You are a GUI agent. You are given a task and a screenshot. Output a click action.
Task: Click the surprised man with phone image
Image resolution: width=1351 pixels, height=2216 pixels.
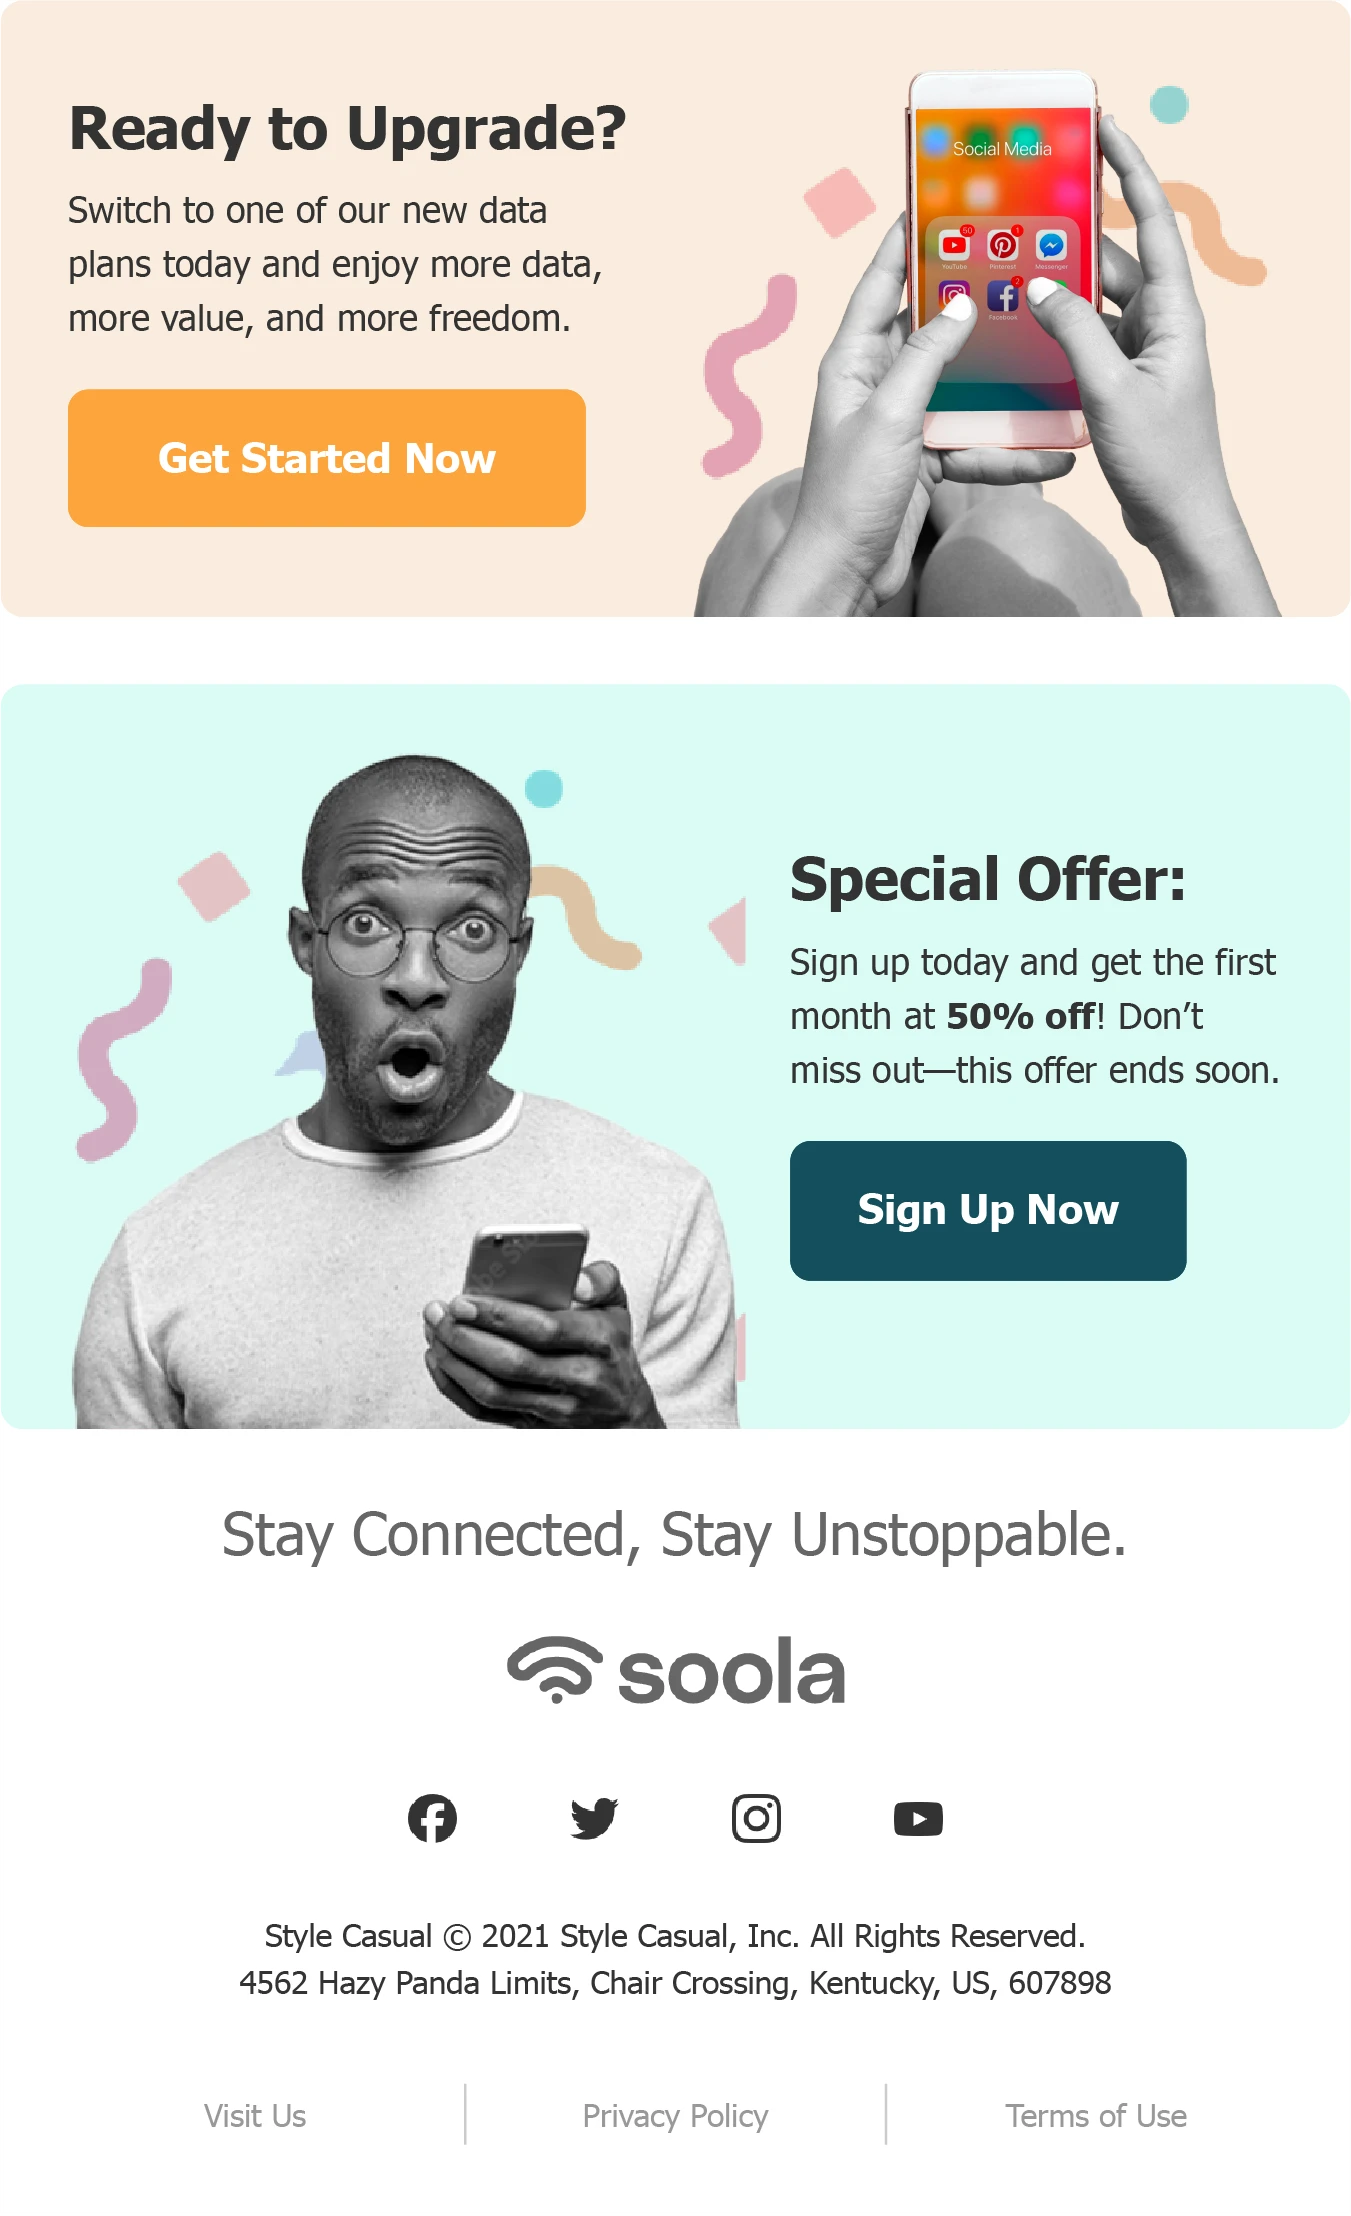click(x=408, y=1090)
